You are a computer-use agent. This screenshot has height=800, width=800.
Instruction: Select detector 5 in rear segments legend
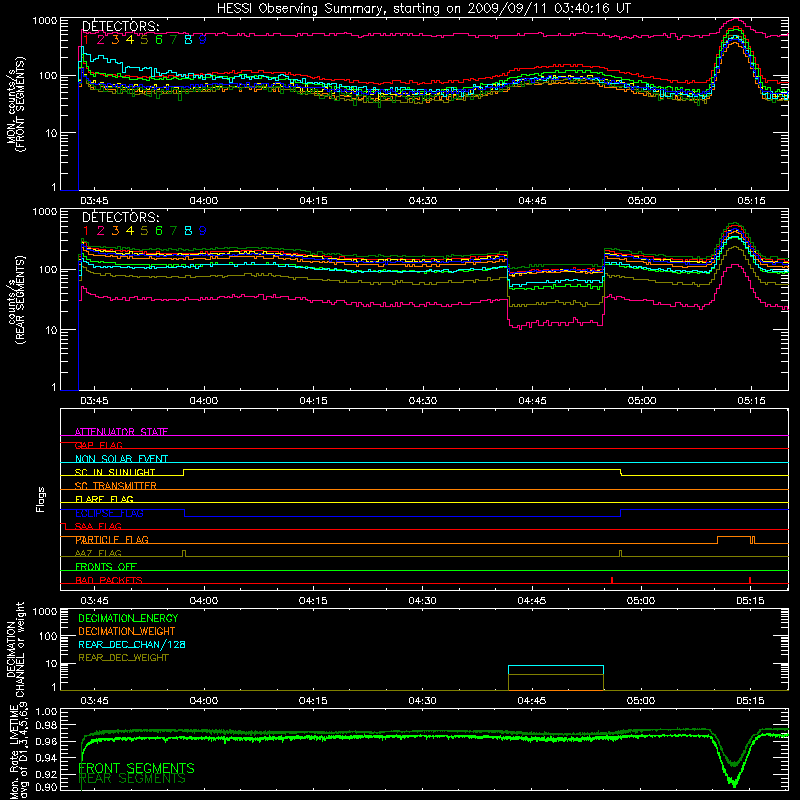pyautogui.click(x=144, y=231)
